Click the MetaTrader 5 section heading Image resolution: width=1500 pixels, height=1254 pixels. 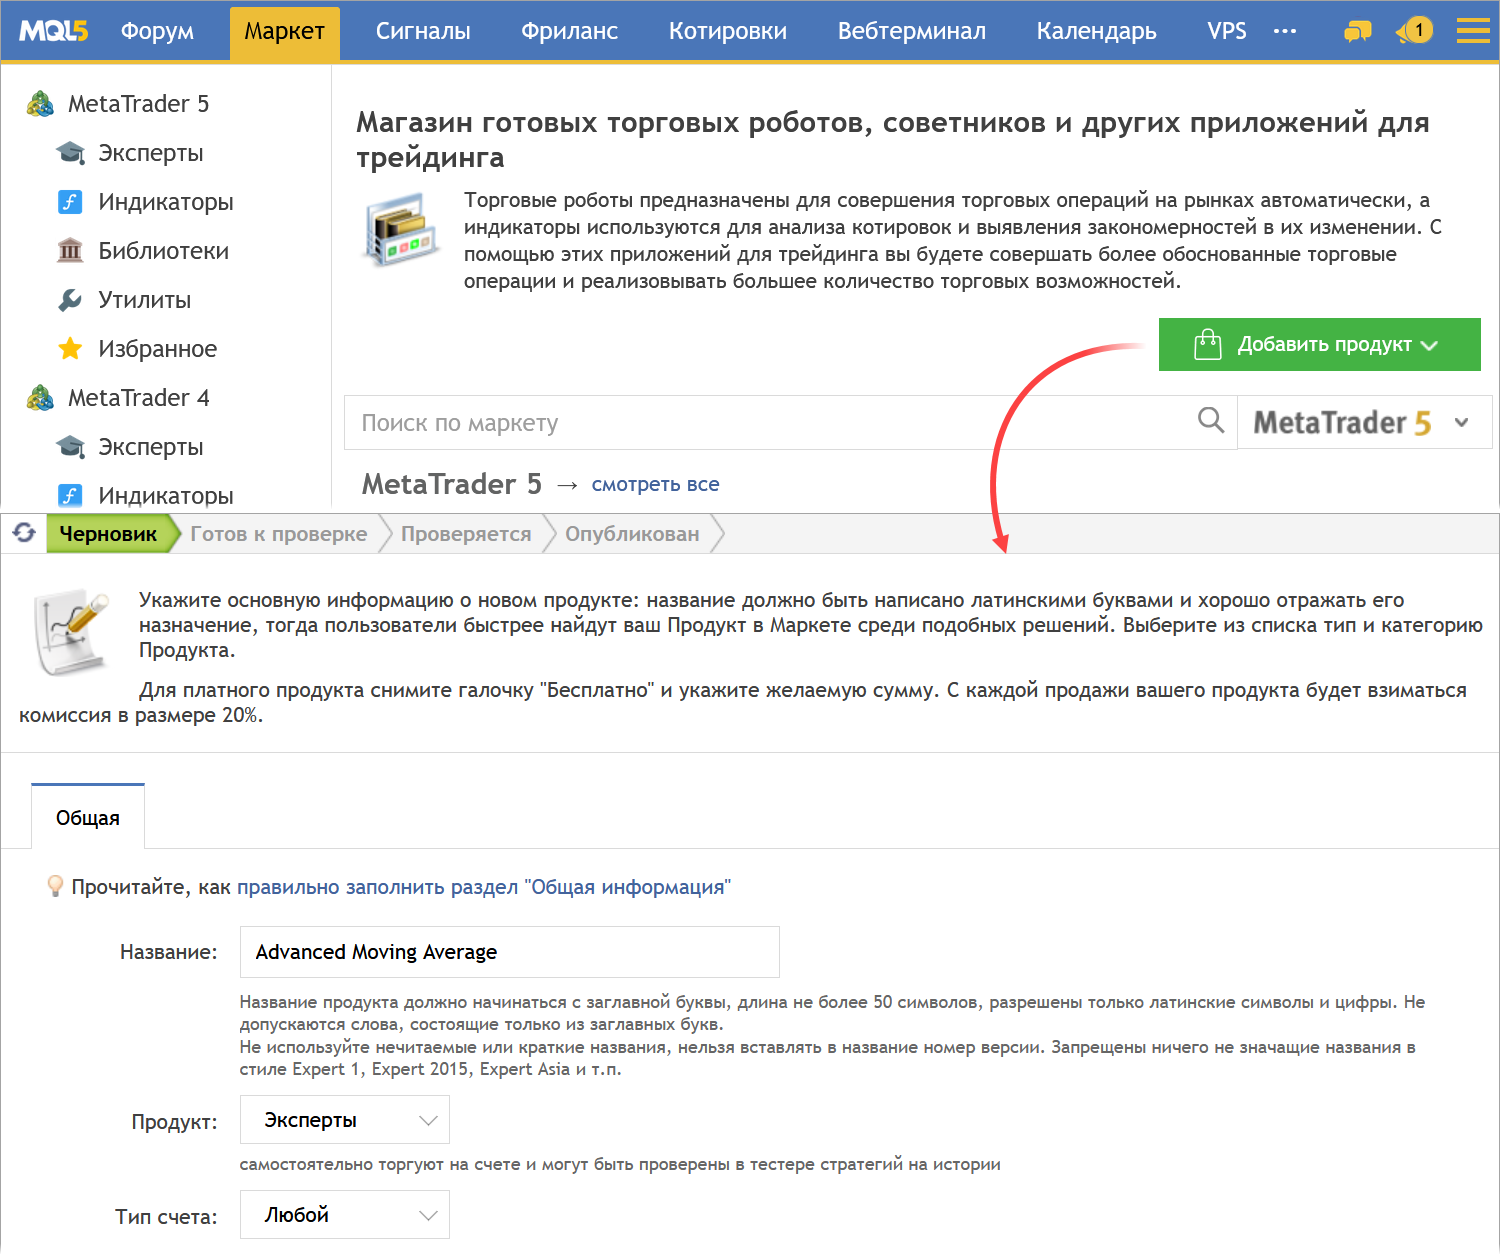452,484
